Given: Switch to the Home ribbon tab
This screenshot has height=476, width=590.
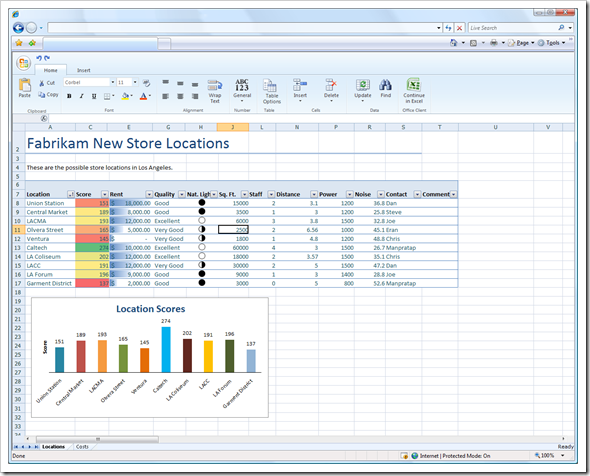Looking at the screenshot, I should click(x=50, y=70).
